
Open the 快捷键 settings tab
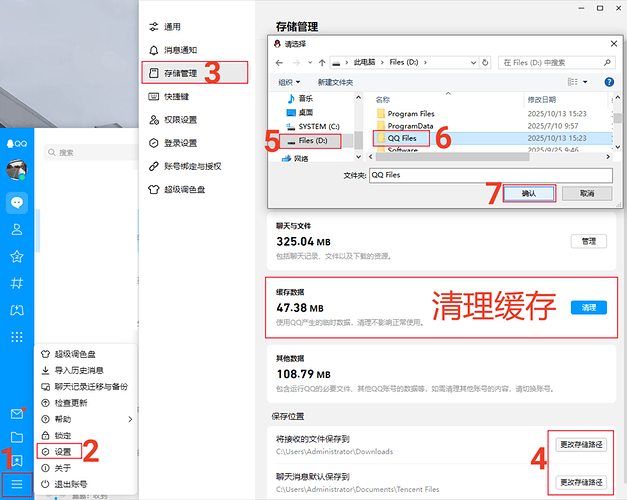pyautogui.click(x=195, y=96)
